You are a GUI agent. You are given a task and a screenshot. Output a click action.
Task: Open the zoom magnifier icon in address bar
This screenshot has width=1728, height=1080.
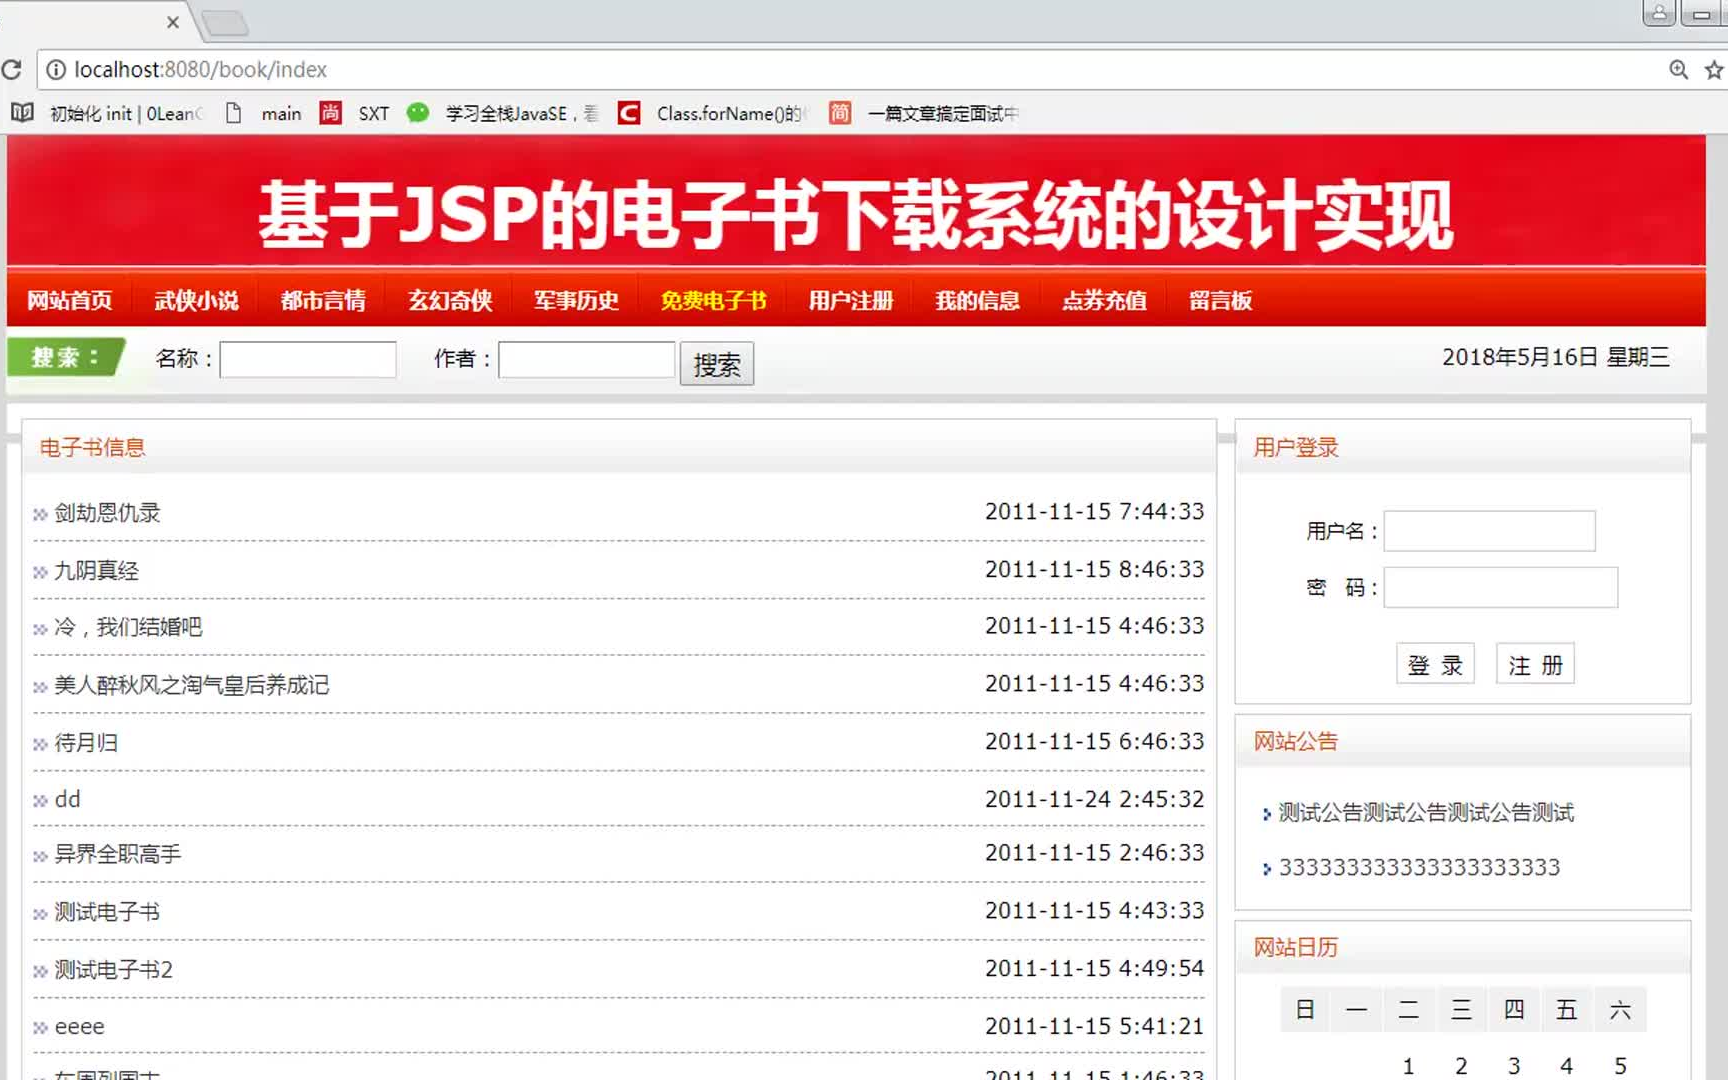pos(1679,70)
